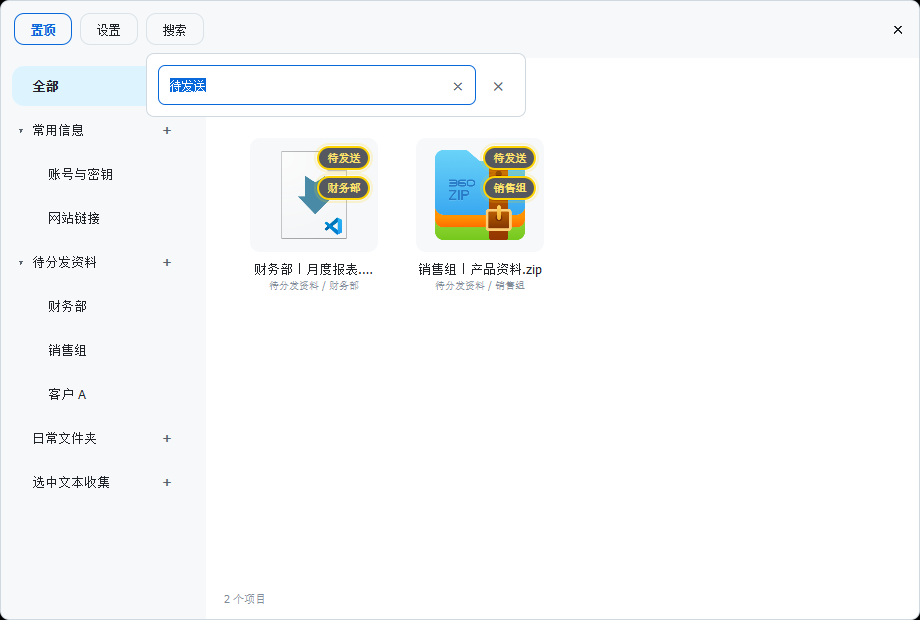
Task: Open 网站链接 in sidebar
Action: [x=74, y=218]
